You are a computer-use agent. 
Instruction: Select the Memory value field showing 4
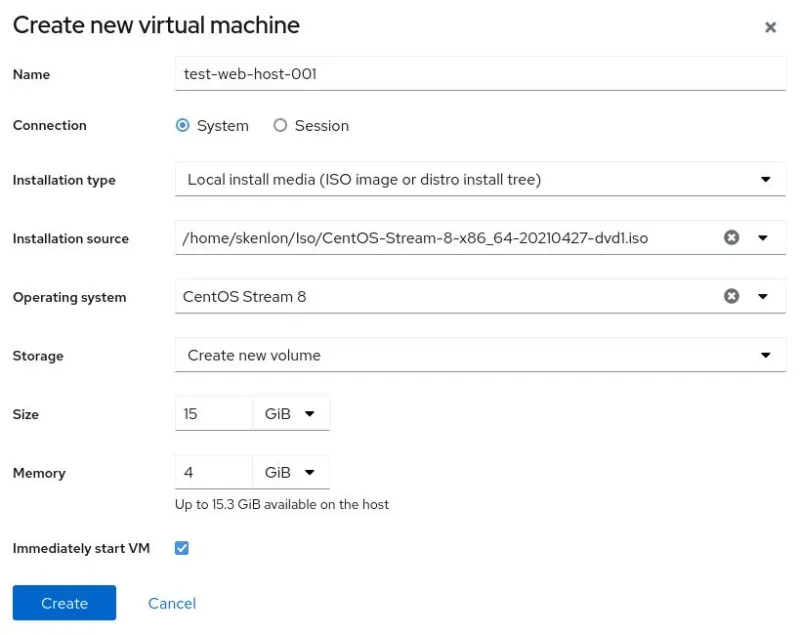[x=213, y=472]
